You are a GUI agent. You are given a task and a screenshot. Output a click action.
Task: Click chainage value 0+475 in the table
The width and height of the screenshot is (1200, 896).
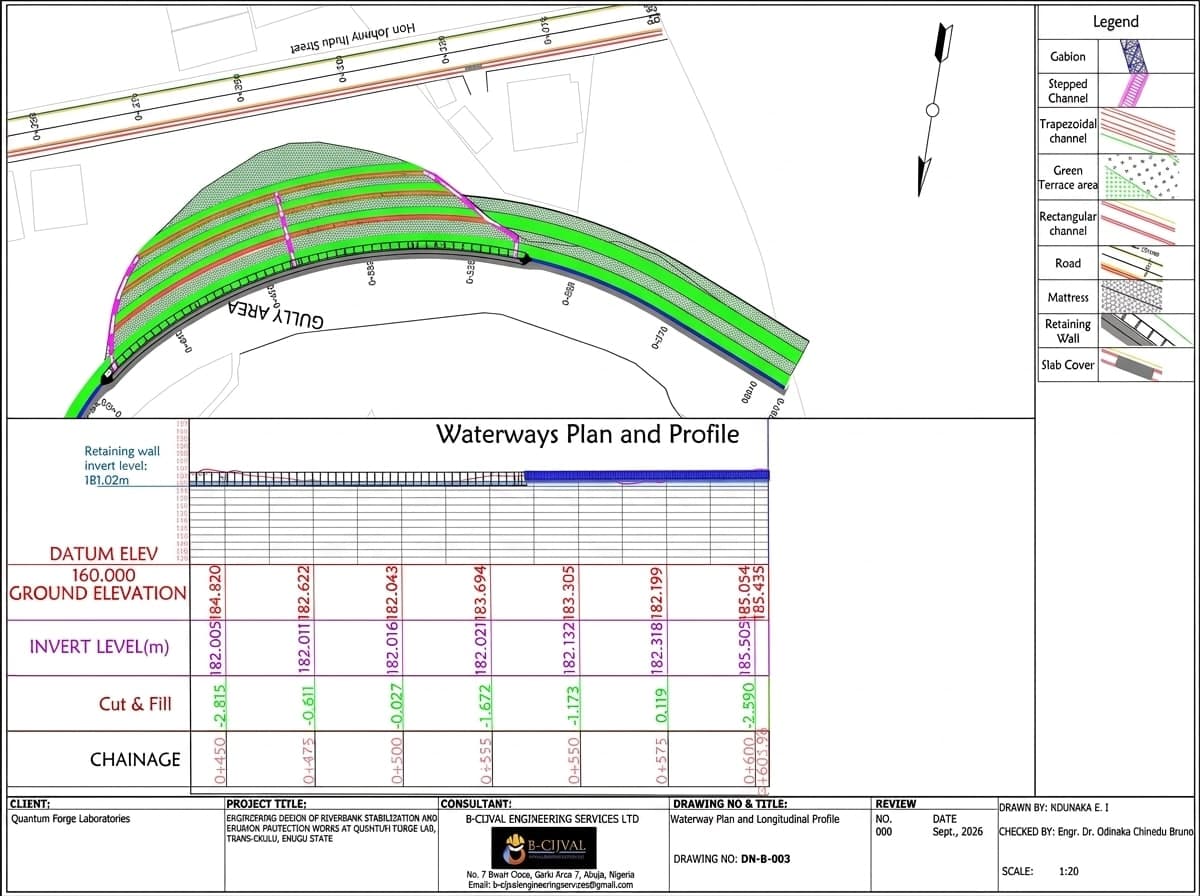pyautogui.click(x=309, y=760)
